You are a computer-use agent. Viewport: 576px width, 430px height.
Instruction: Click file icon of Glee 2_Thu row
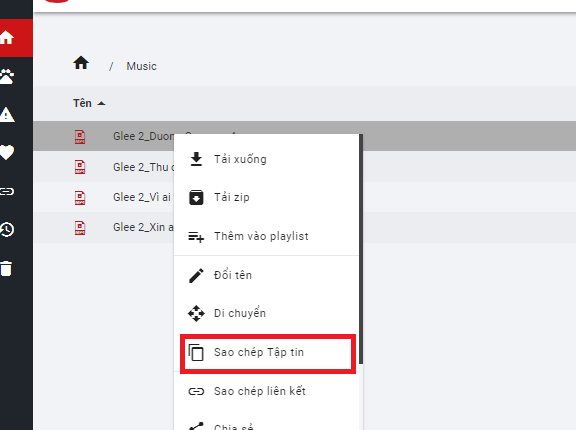(80, 167)
